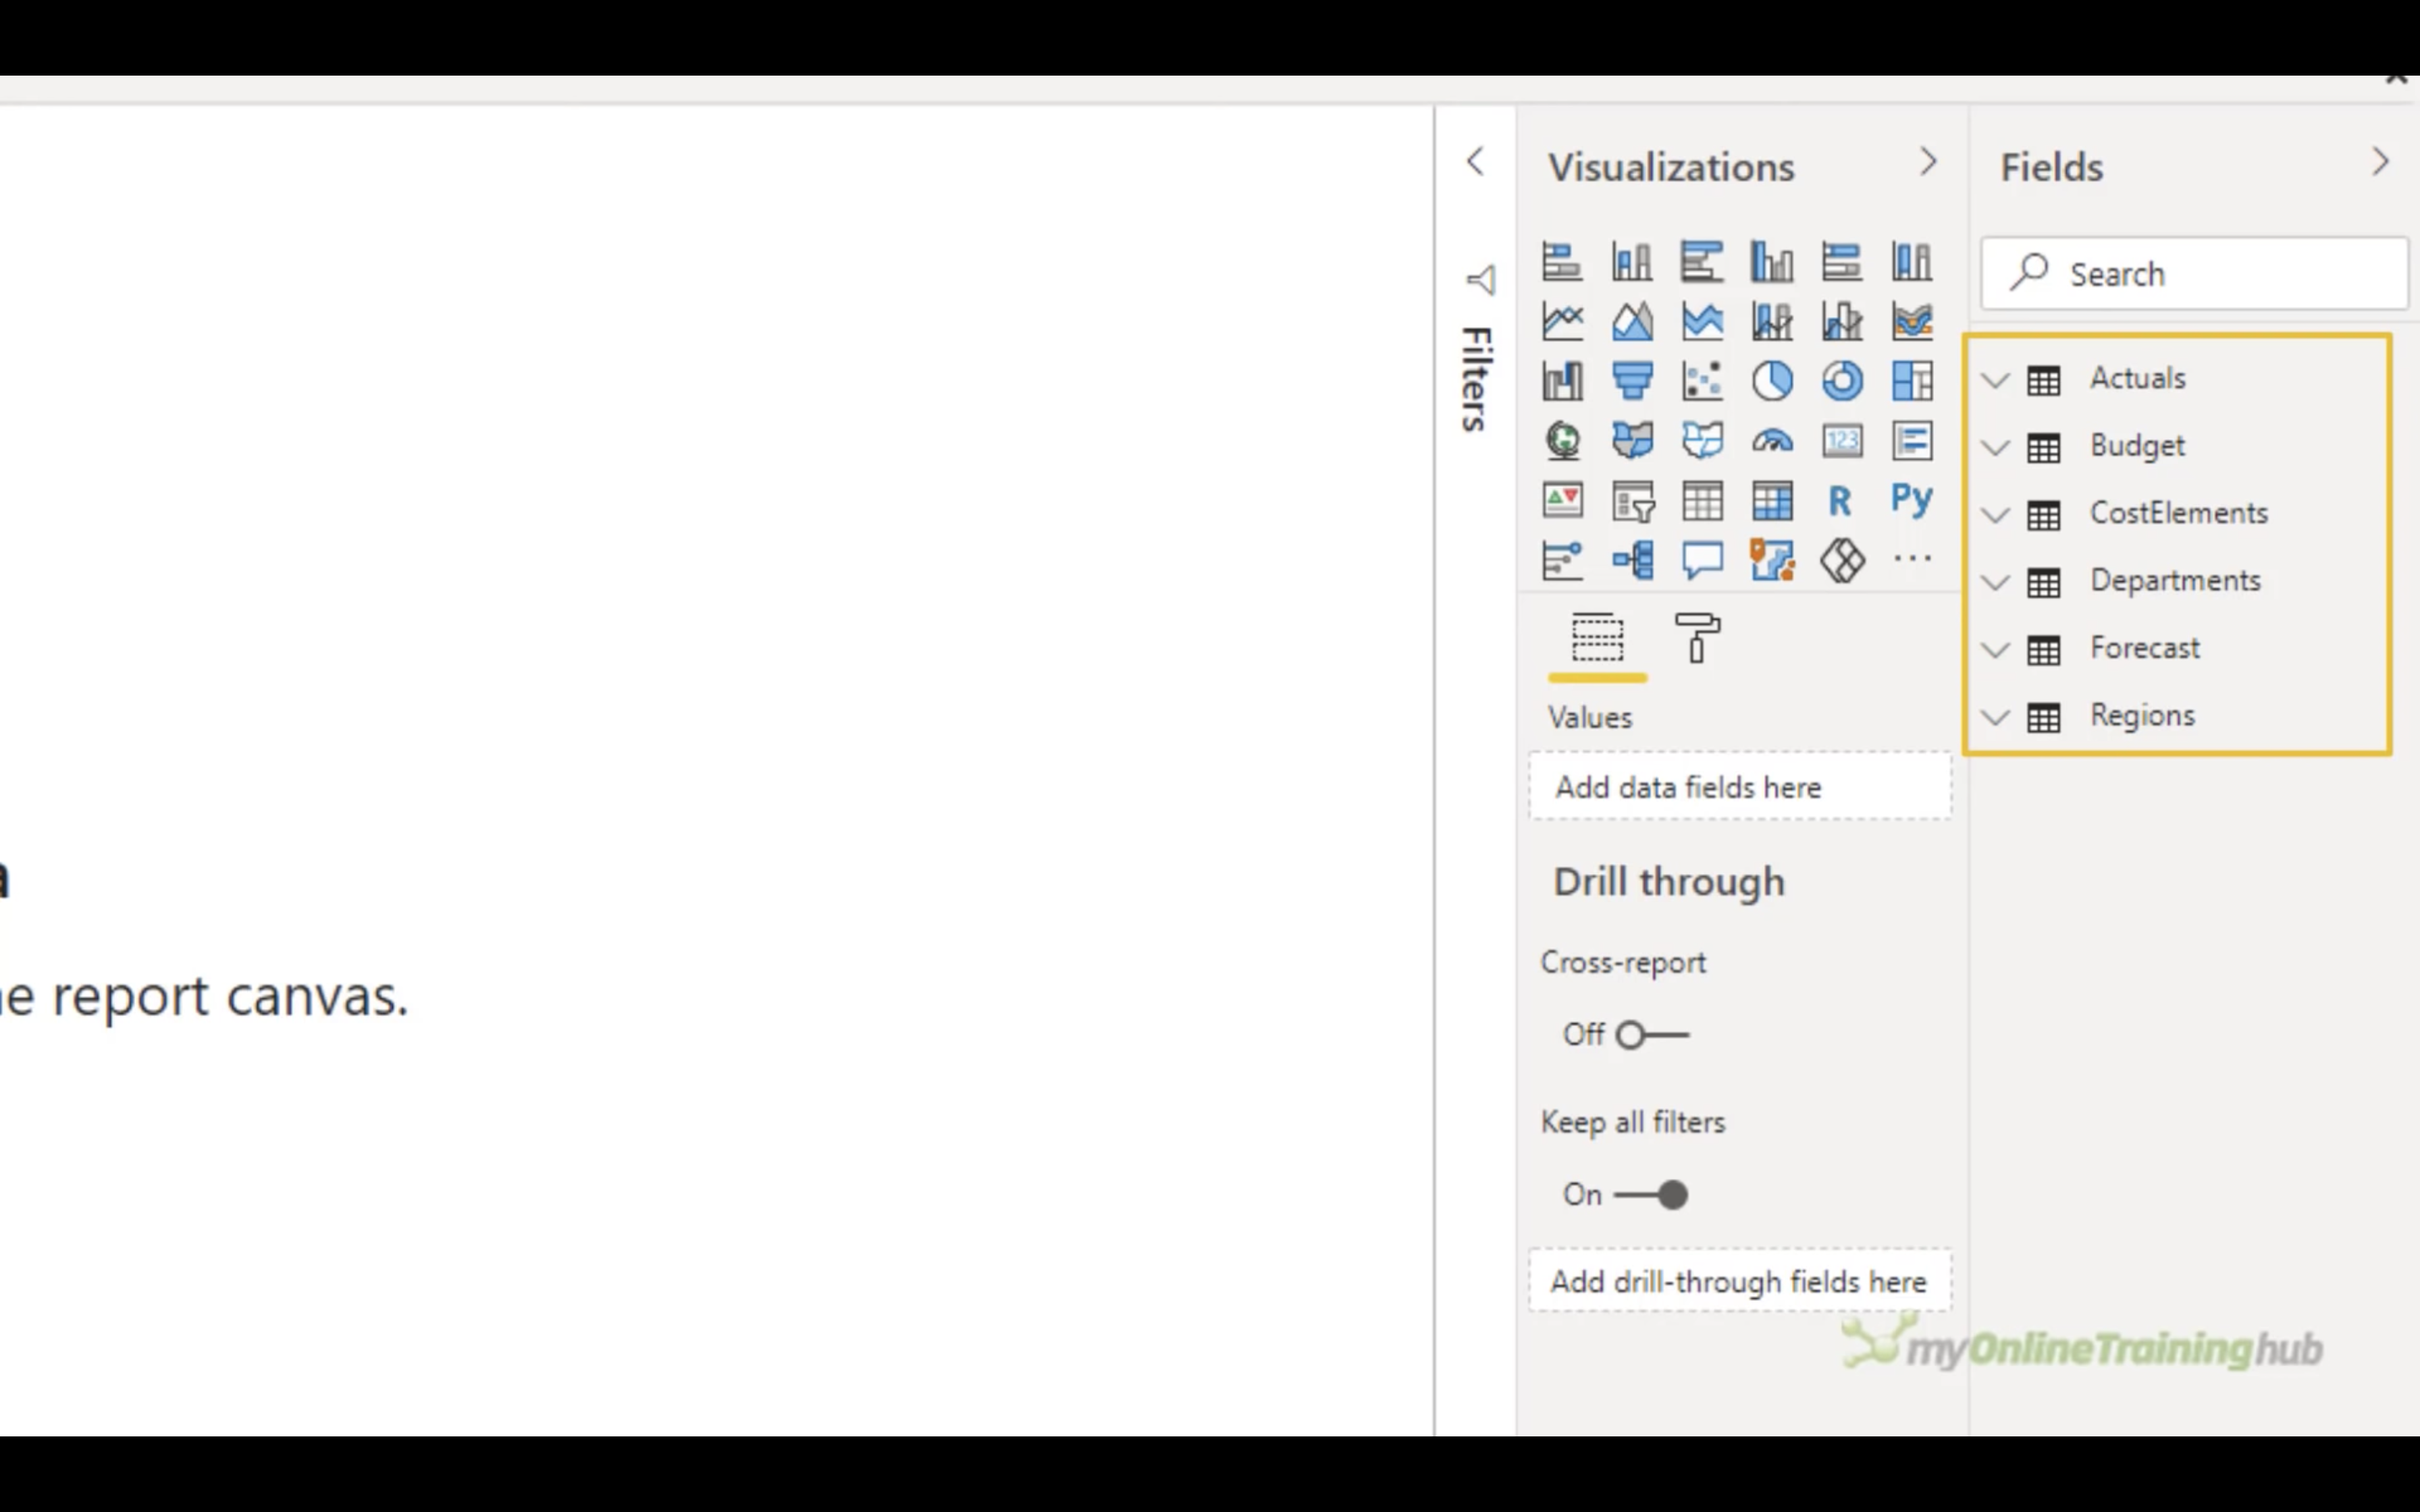Collapse the Fields pane
The height and width of the screenshot is (1512, 2420).
coord(2380,162)
